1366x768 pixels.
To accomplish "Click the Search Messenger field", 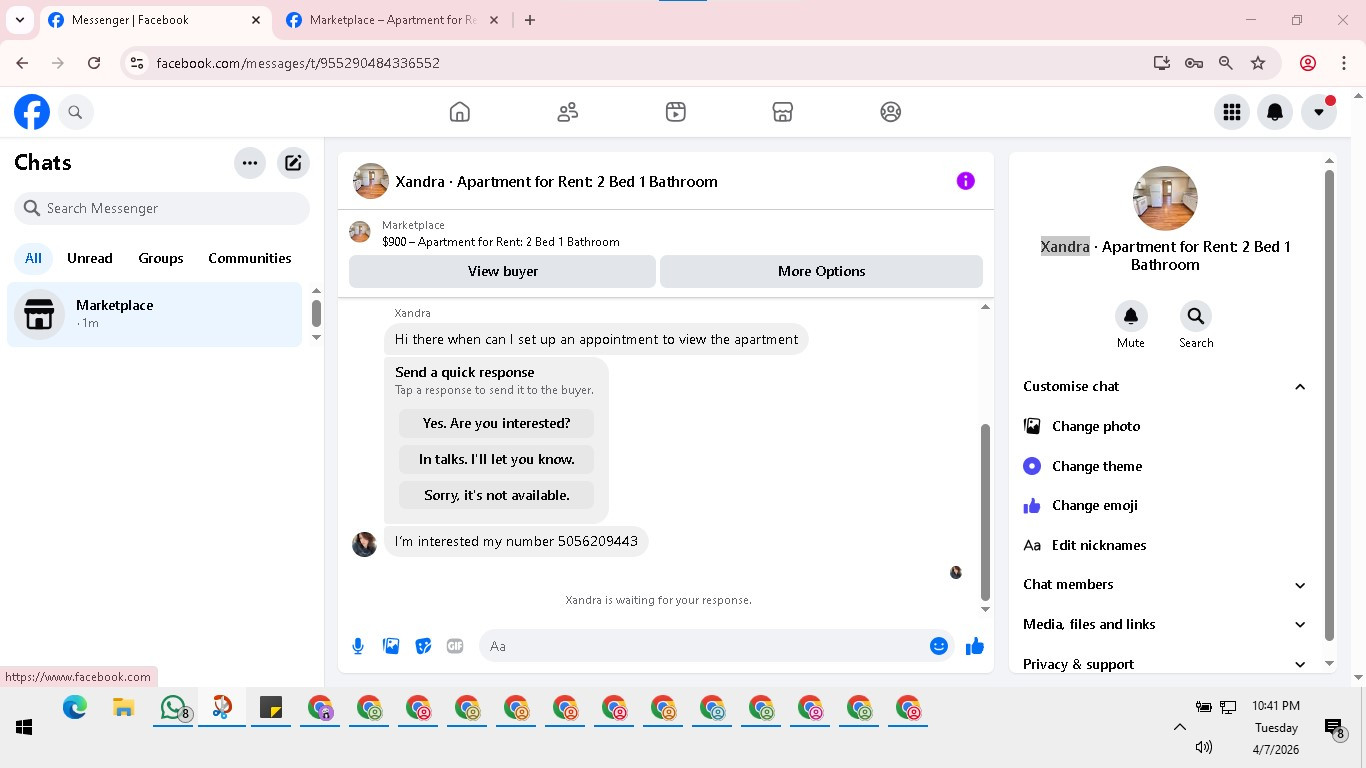I will 162,208.
